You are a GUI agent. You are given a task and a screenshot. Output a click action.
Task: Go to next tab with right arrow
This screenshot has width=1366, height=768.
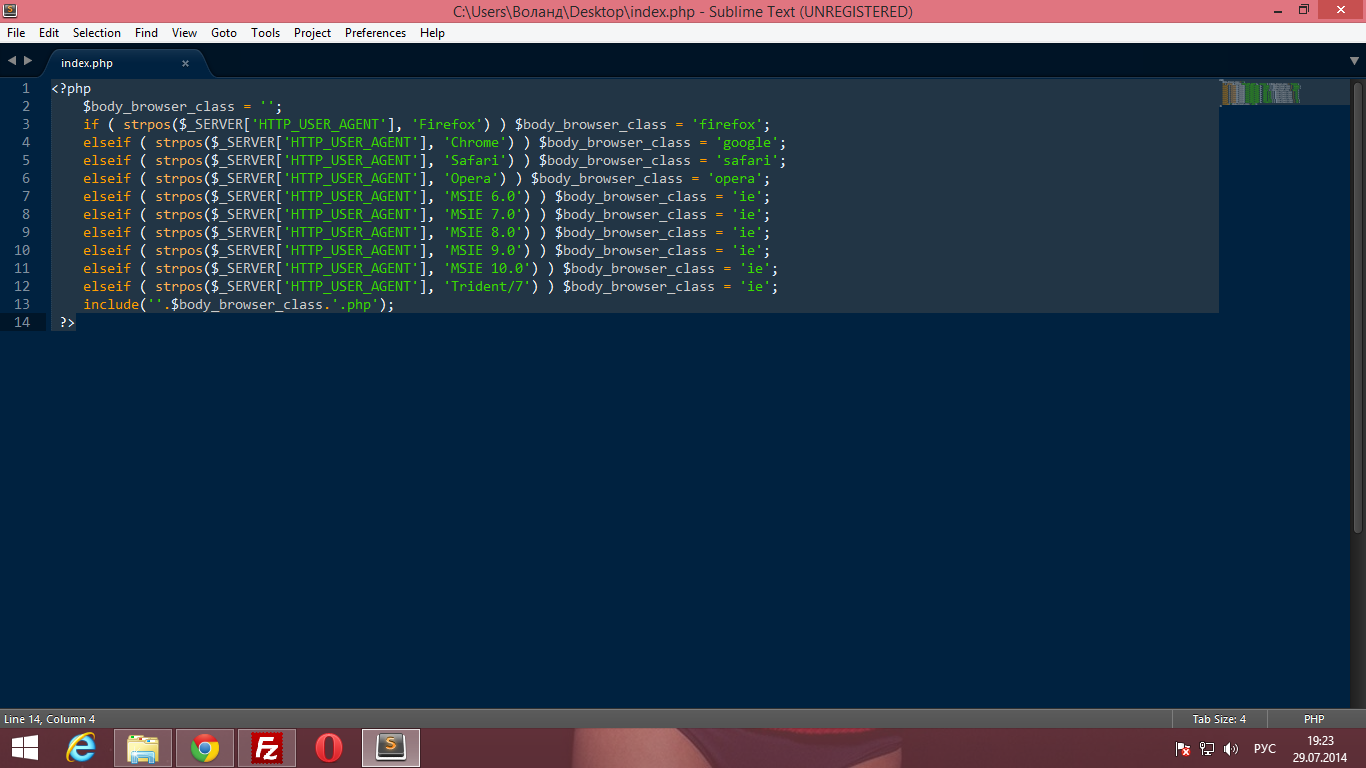pos(28,61)
